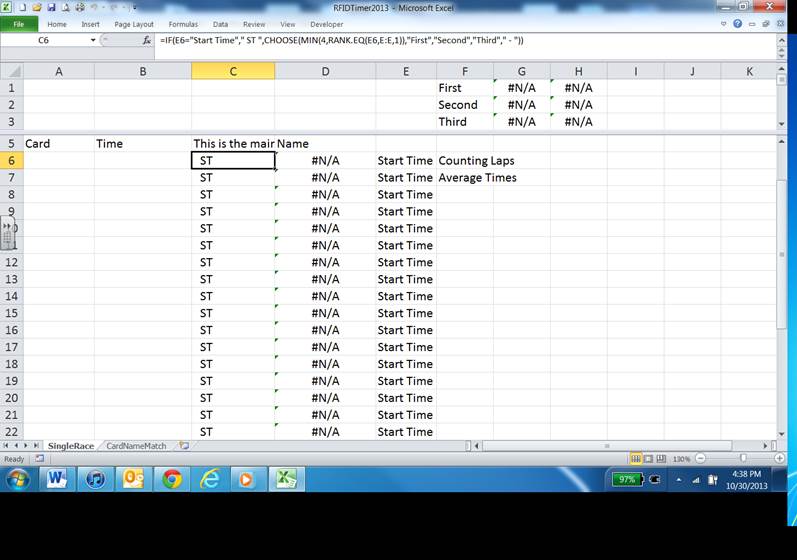Click the macro recording icon in status bar
The width and height of the screenshot is (797, 560).
tap(39, 458)
